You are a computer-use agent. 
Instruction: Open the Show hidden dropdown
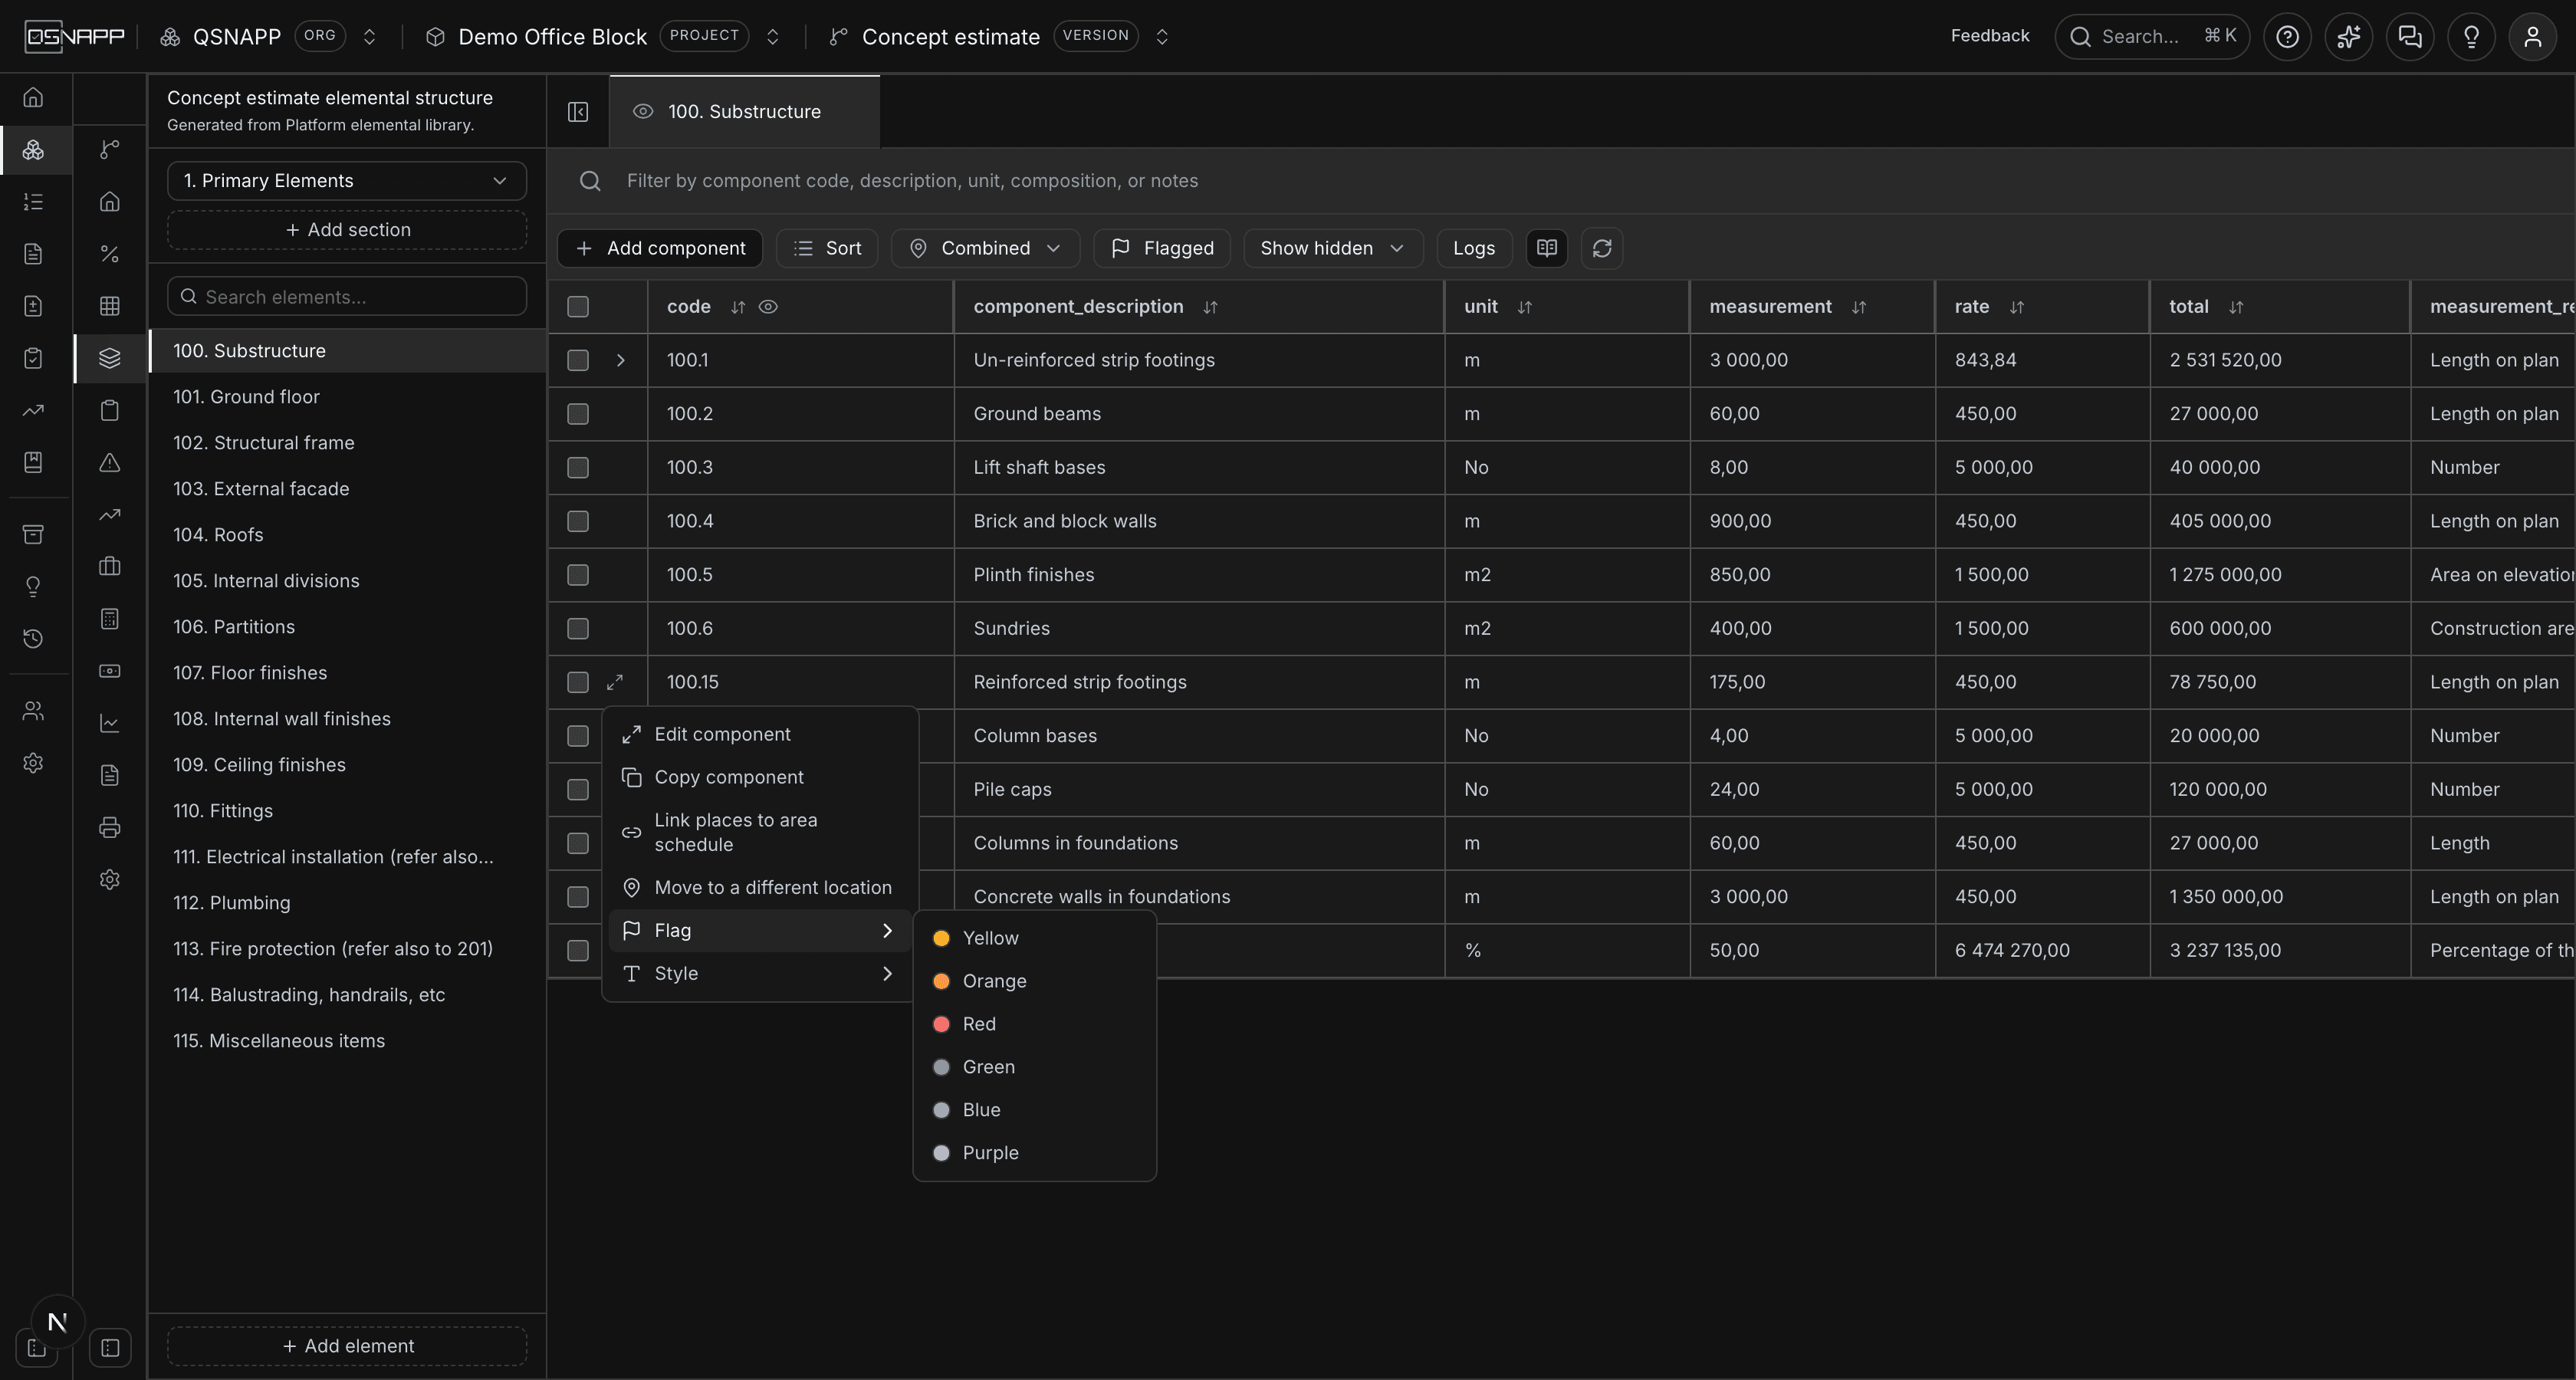pos(1332,248)
